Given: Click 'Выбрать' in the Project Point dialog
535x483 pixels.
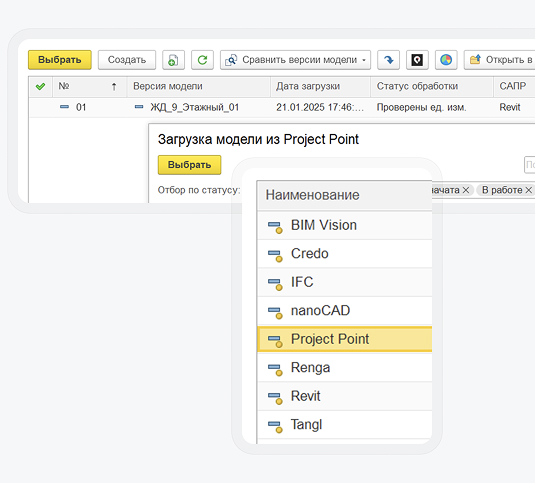Looking at the screenshot, I should (x=189, y=165).
